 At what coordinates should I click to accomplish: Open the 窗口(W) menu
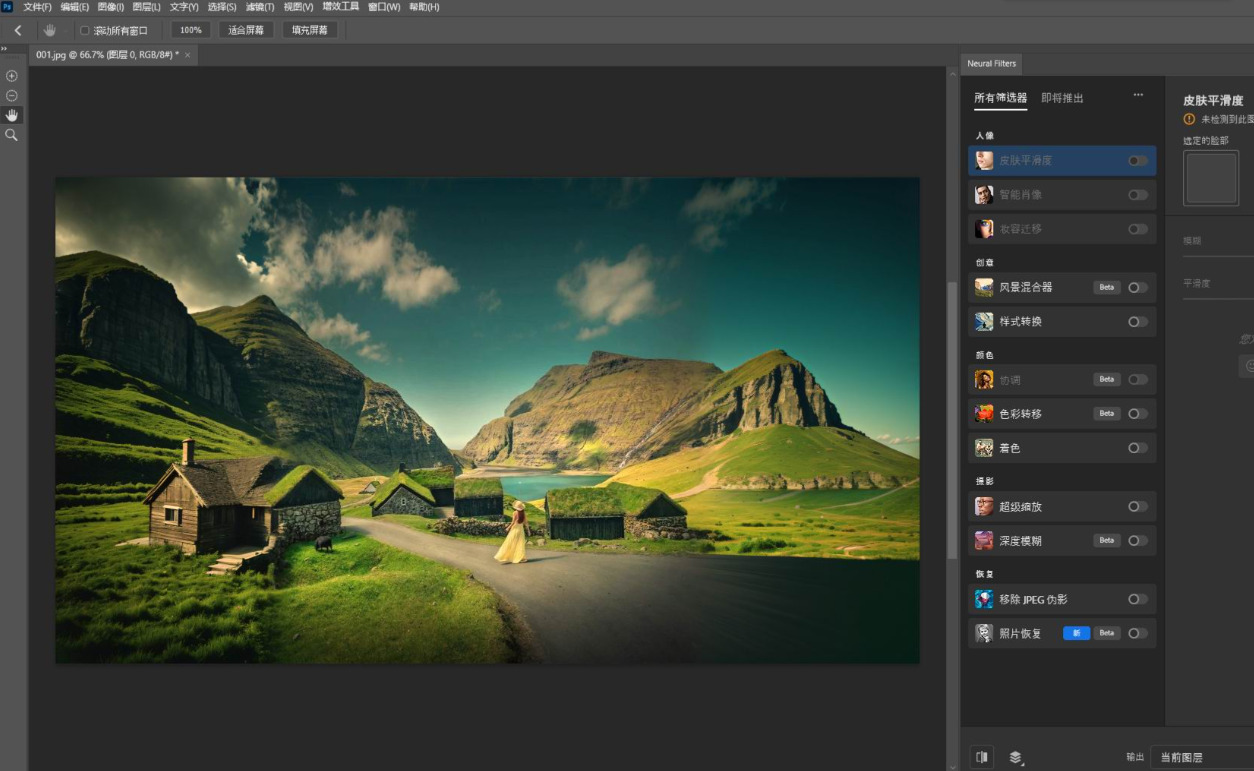tap(384, 7)
